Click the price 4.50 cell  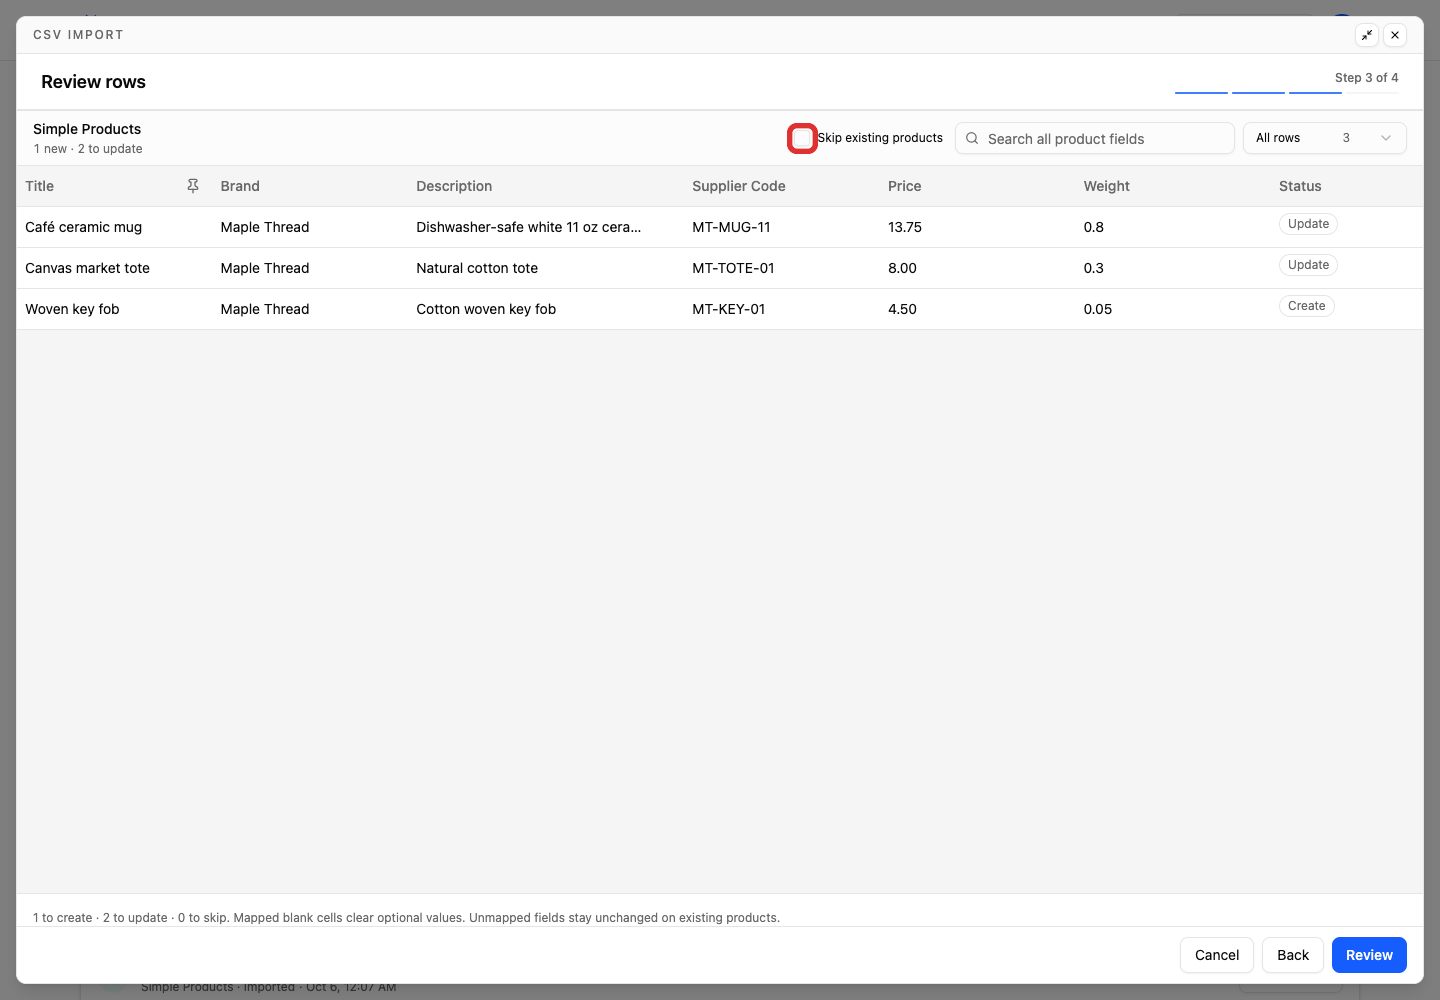902,309
